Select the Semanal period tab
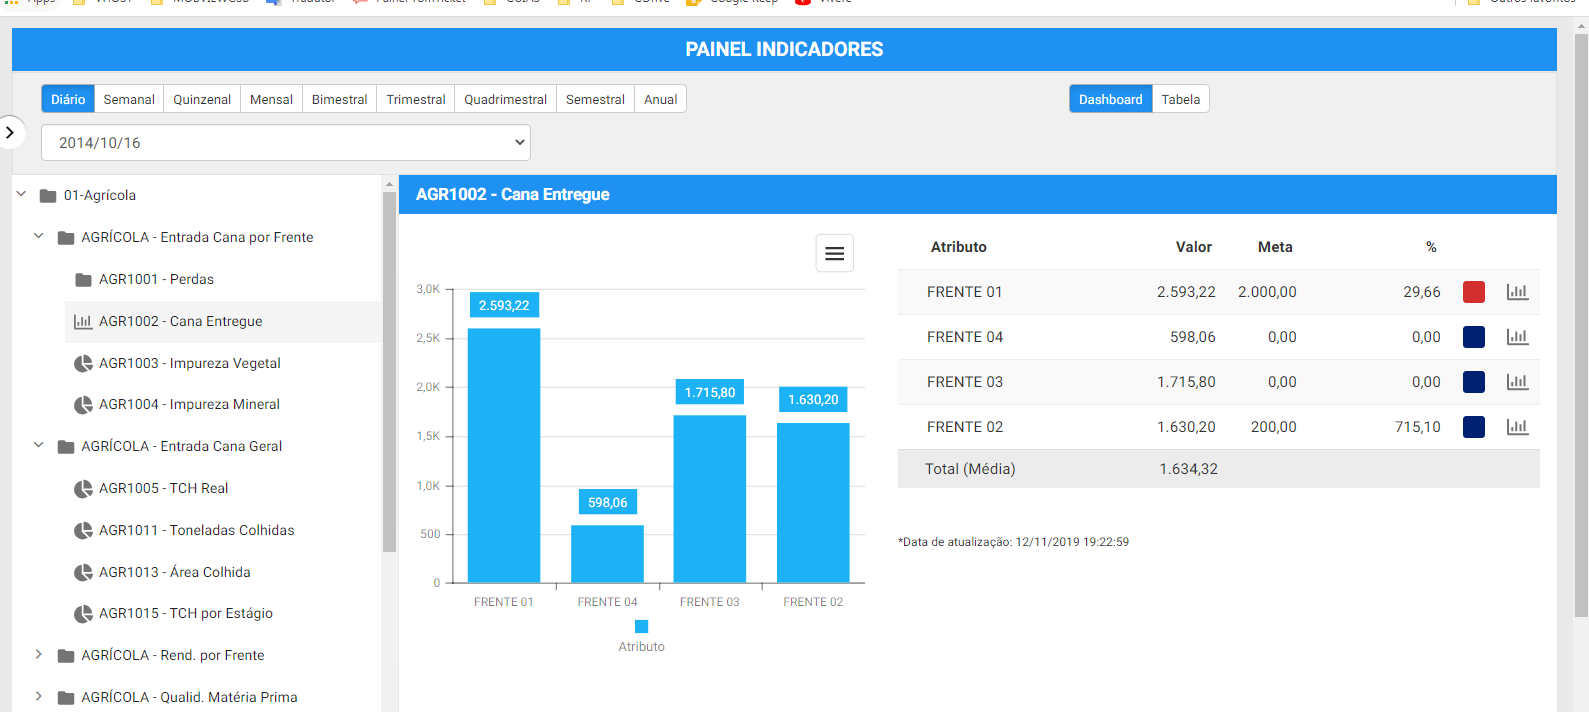This screenshot has height=712, width=1589. click(129, 99)
